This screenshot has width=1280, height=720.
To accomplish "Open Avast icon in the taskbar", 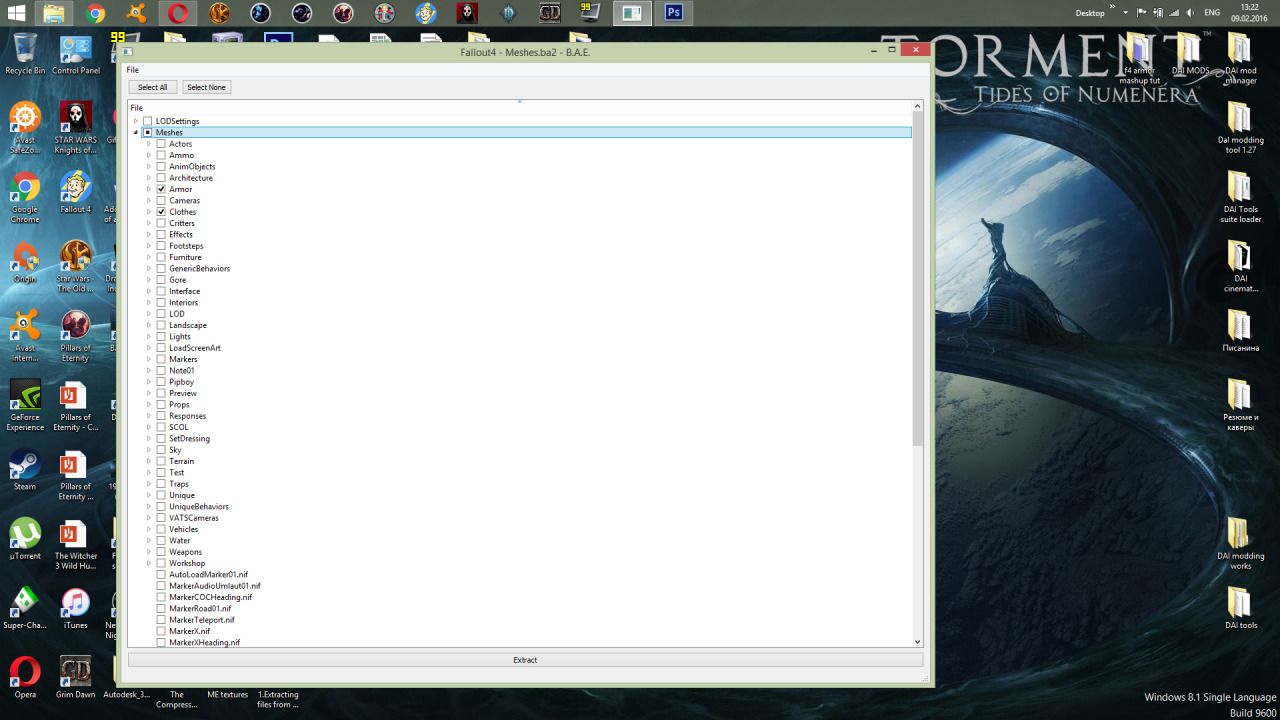I will coord(137,13).
